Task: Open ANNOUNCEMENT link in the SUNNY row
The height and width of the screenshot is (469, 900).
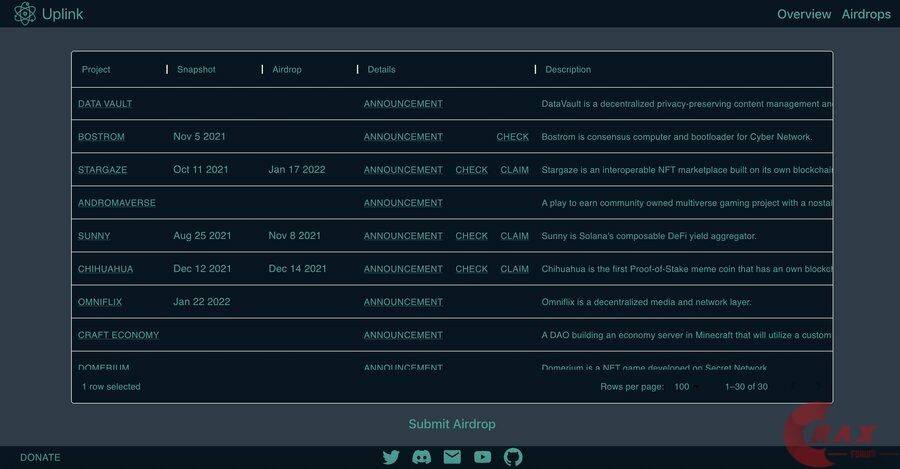Action: tap(404, 236)
